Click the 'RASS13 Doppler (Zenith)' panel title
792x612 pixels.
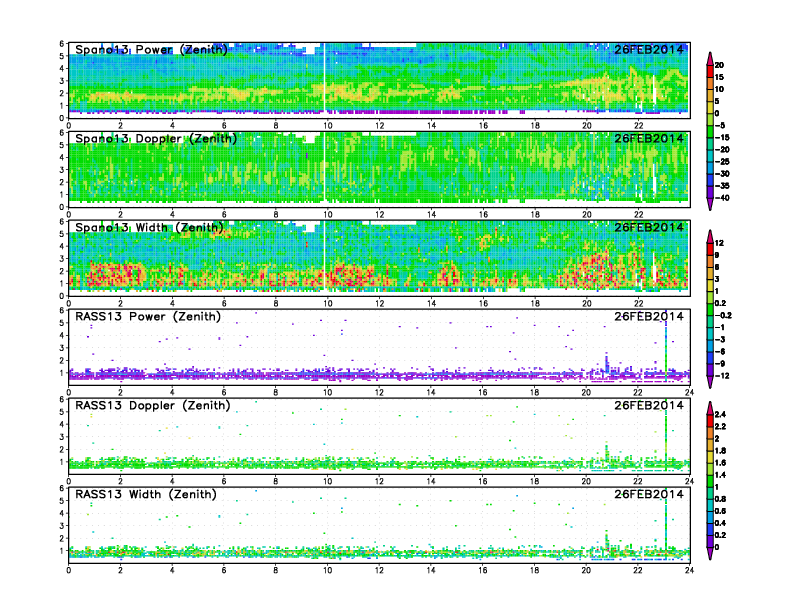coord(153,405)
